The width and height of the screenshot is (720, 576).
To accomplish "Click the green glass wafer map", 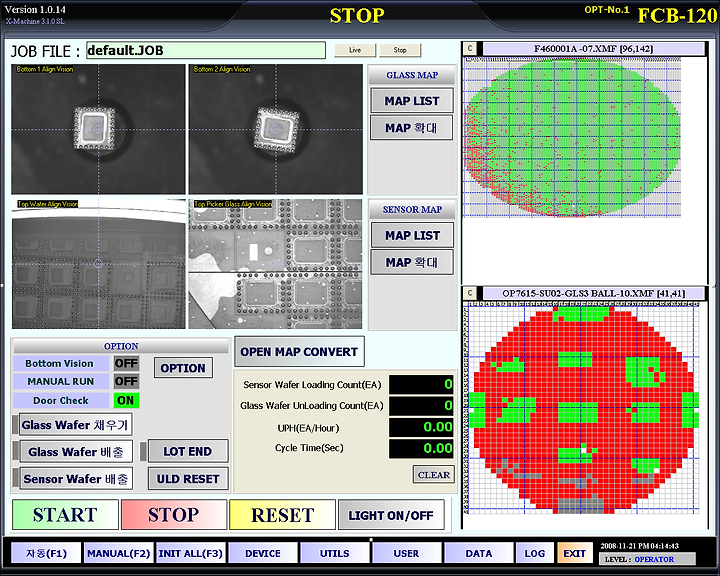I will coord(572,137).
